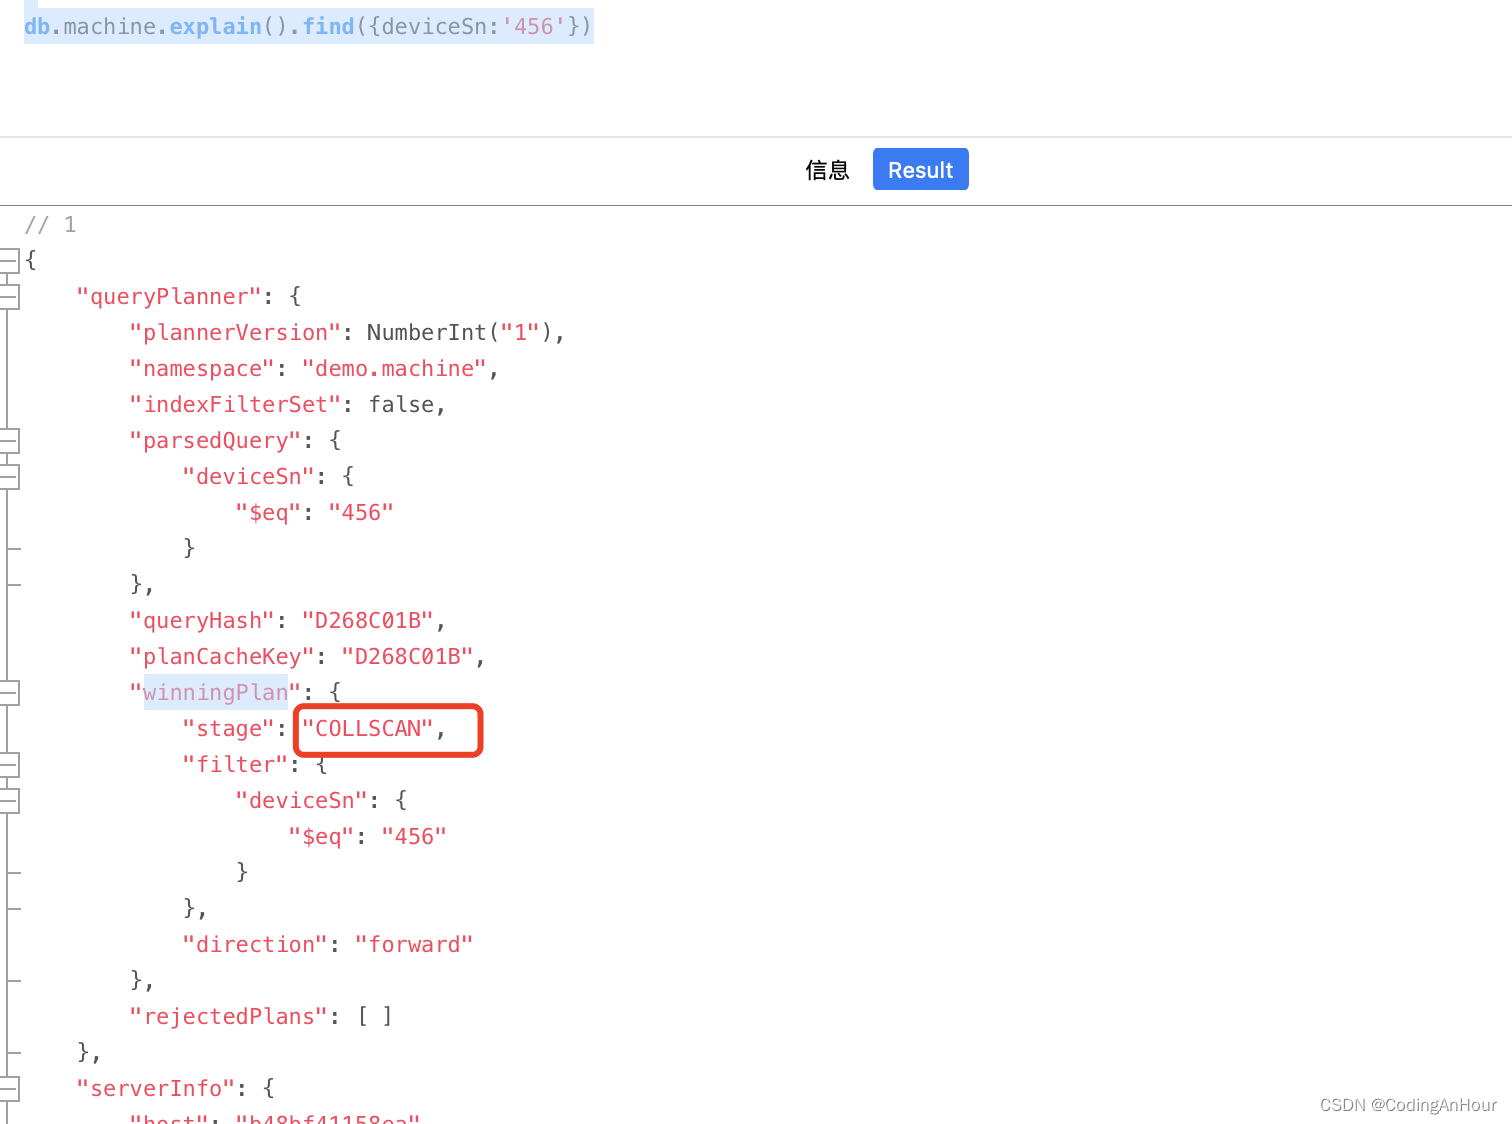Click the "indexFilterSet" key
This screenshot has width=1512, height=1124.
tap(236, 405)
